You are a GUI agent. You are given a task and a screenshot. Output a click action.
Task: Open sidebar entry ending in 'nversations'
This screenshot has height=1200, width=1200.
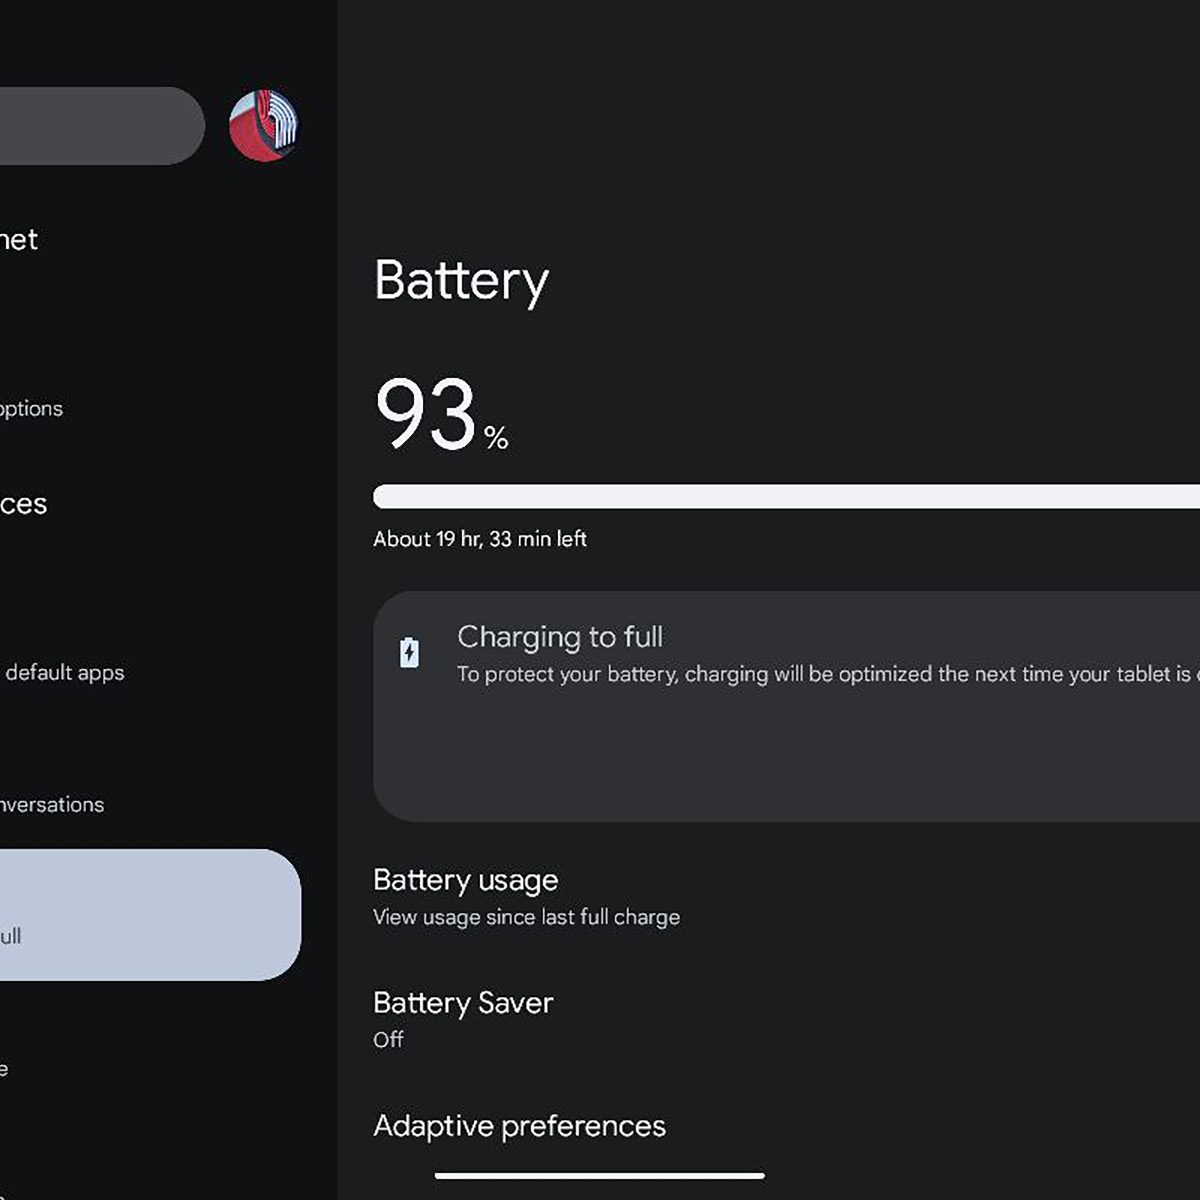pyautogui.click(x=52, y=805)
